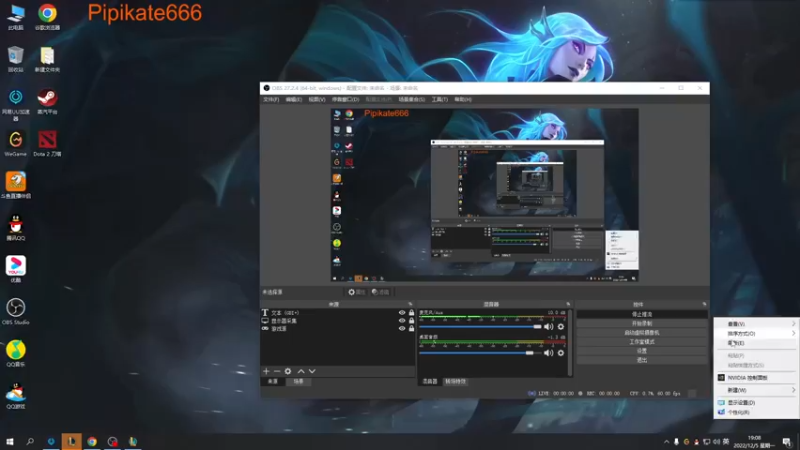
Task: Click the Chrome icon in the taskbar
Action: [92, 442]
